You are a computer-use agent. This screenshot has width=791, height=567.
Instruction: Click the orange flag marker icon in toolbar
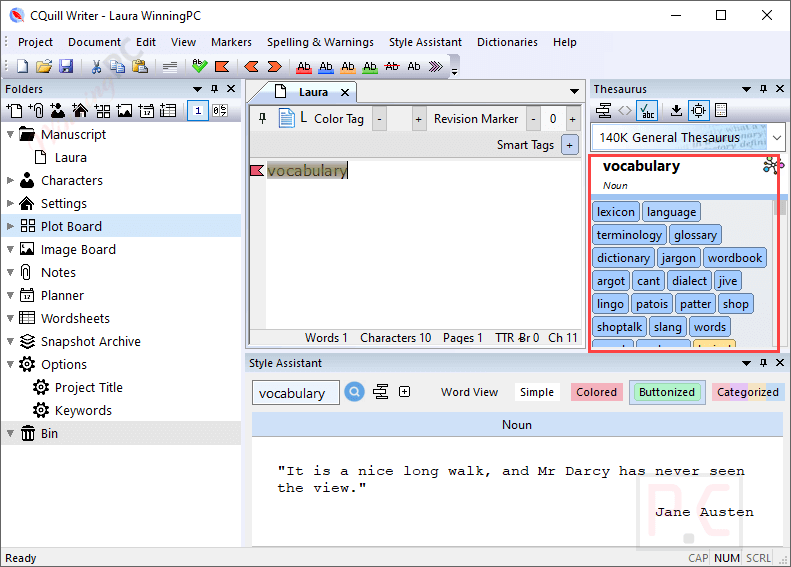pyautogui.click(x=222, y=66)
